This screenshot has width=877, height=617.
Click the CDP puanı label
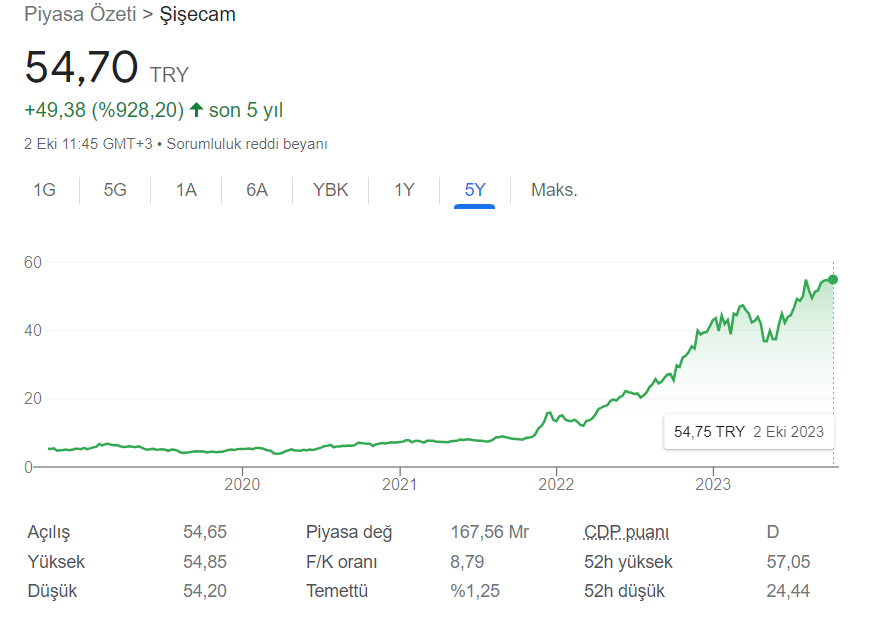(x=626, y=532)
